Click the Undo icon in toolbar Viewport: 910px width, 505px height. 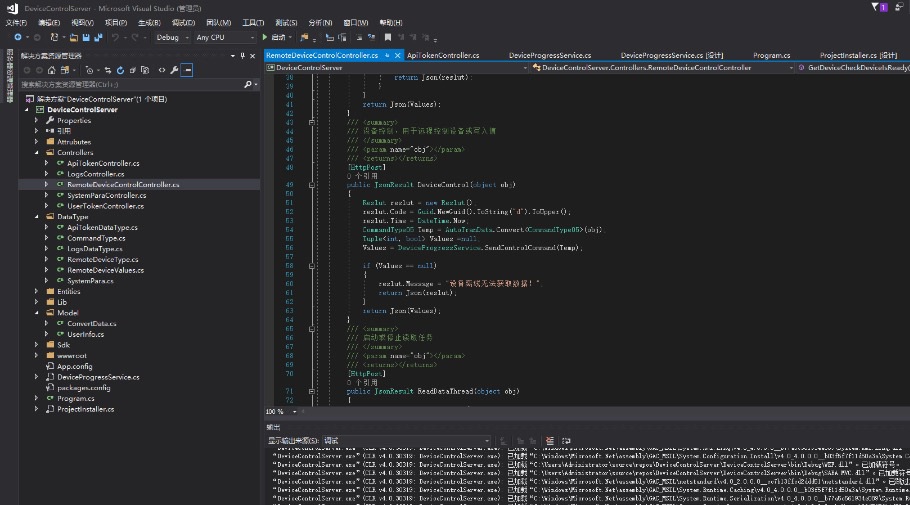click(x=116, y=38)
